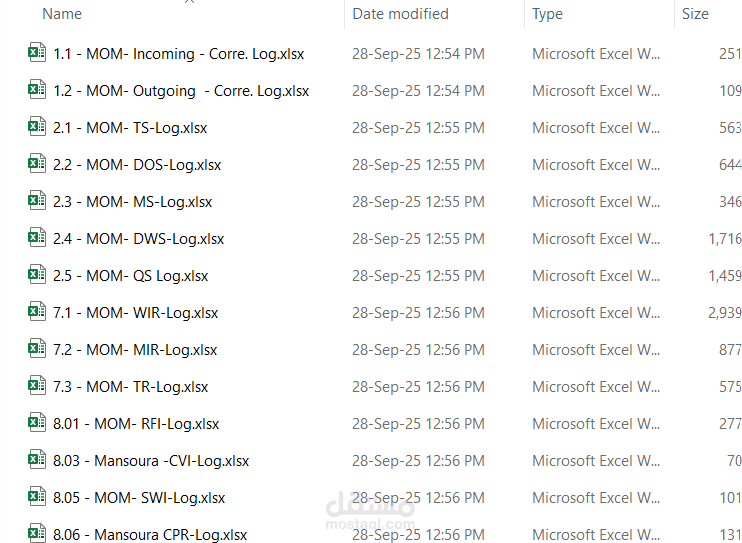Viewport: 742px width, 543px height.
Task: Pick the Excel icon beside 2.5 - MOM- QS Log.xlsx
Action: click(x=37, y=274)
